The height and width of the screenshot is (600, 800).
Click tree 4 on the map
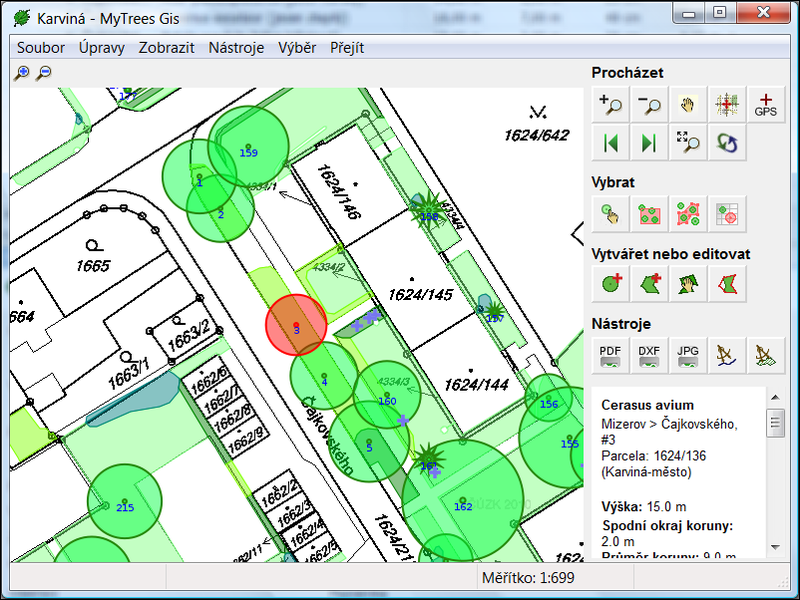tap(323, 376)
